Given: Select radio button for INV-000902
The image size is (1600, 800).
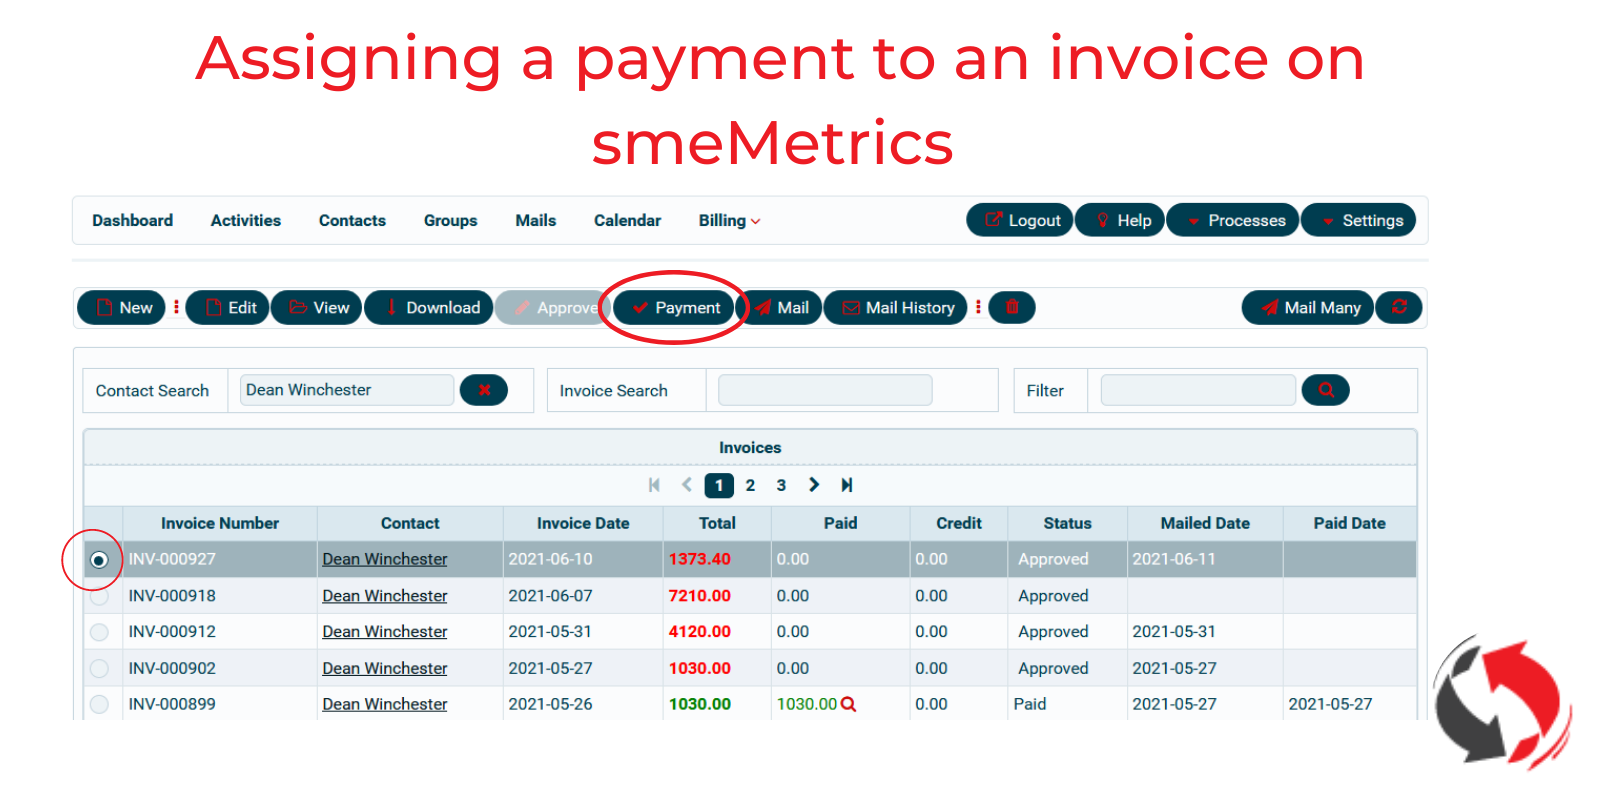Looking at the screenshot, I should 99,668.
